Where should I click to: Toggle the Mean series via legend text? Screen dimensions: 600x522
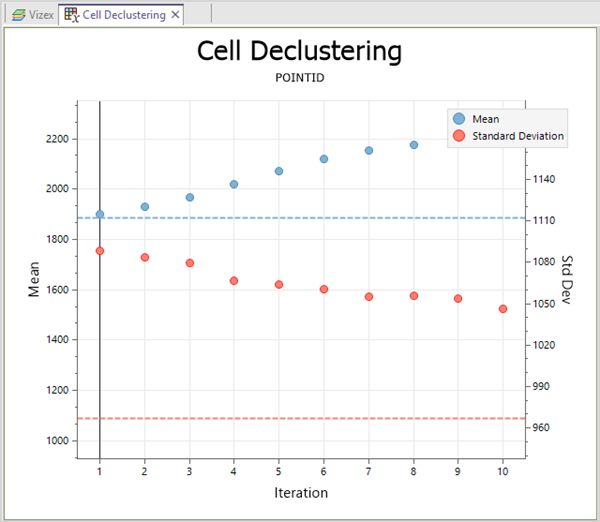coord(486,119)
